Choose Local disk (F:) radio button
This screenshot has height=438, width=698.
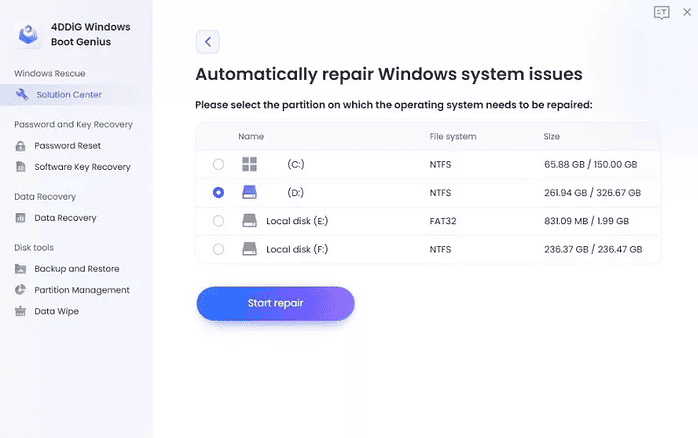[x=218, y=248]
